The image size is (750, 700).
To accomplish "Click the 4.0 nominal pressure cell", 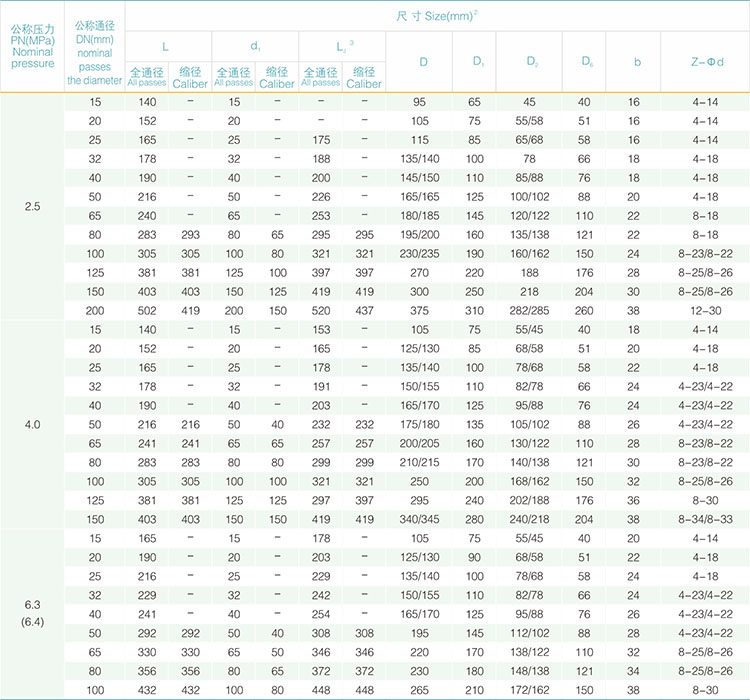I will click(x=32, y=425).
